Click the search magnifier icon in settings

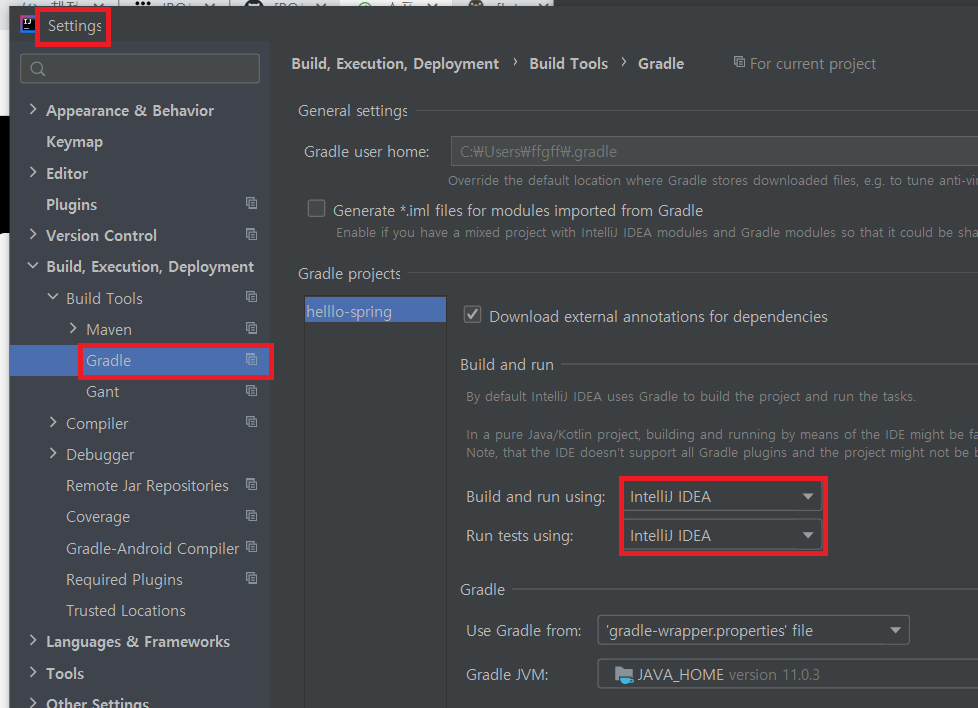tap(37, 69)
